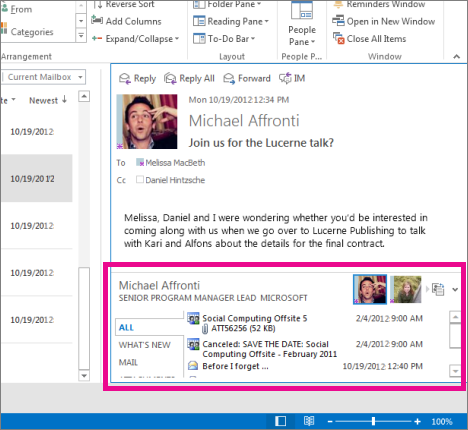Open the Expand/Collapse dropdown
The width and height of the screenshot is (468, 430).
pos(135,39)
